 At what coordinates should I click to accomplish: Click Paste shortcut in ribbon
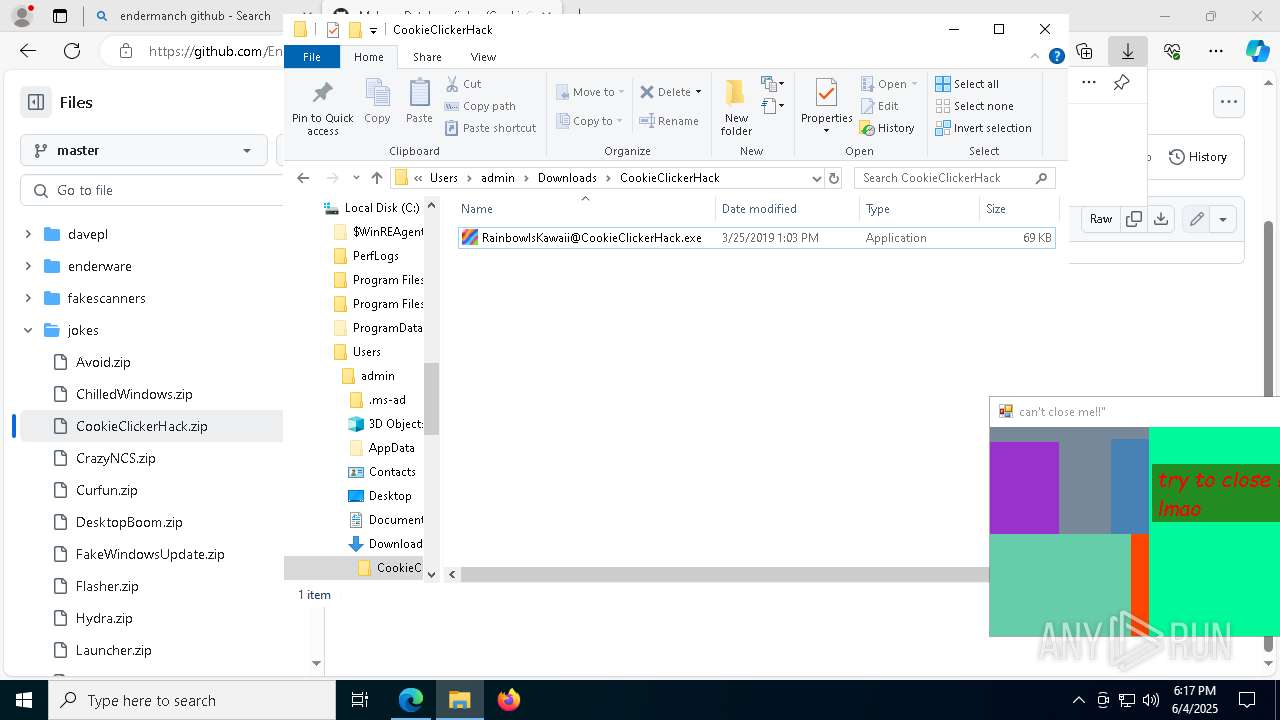pos(490,128)
